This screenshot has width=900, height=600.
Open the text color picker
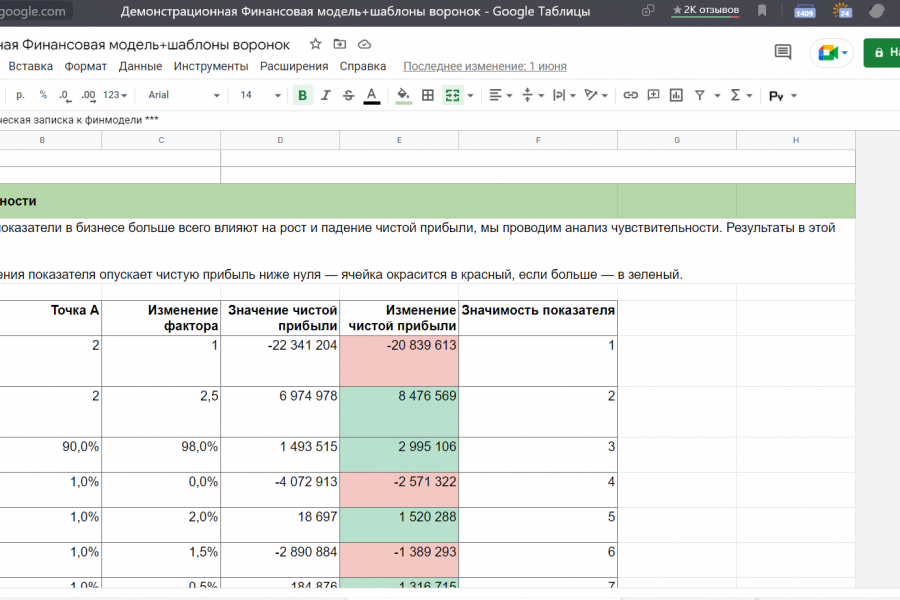371,95
